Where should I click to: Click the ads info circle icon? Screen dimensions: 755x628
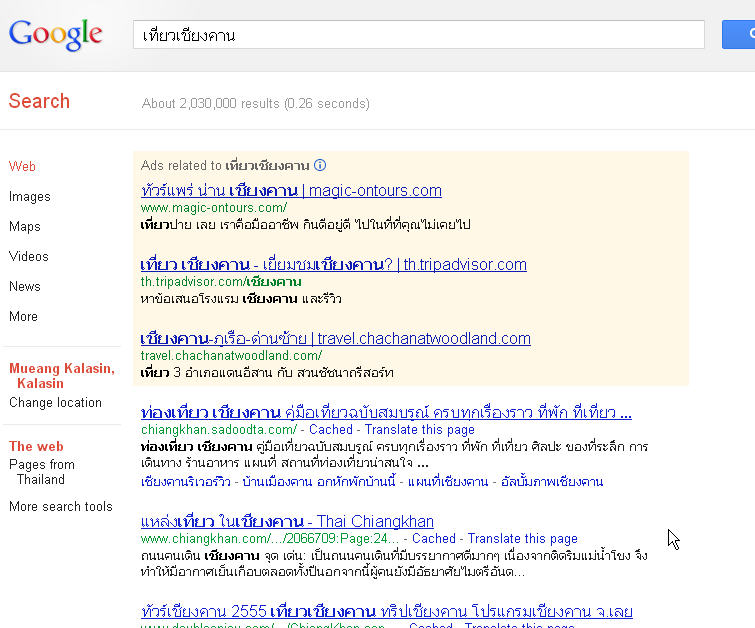[x=320, y=165]
